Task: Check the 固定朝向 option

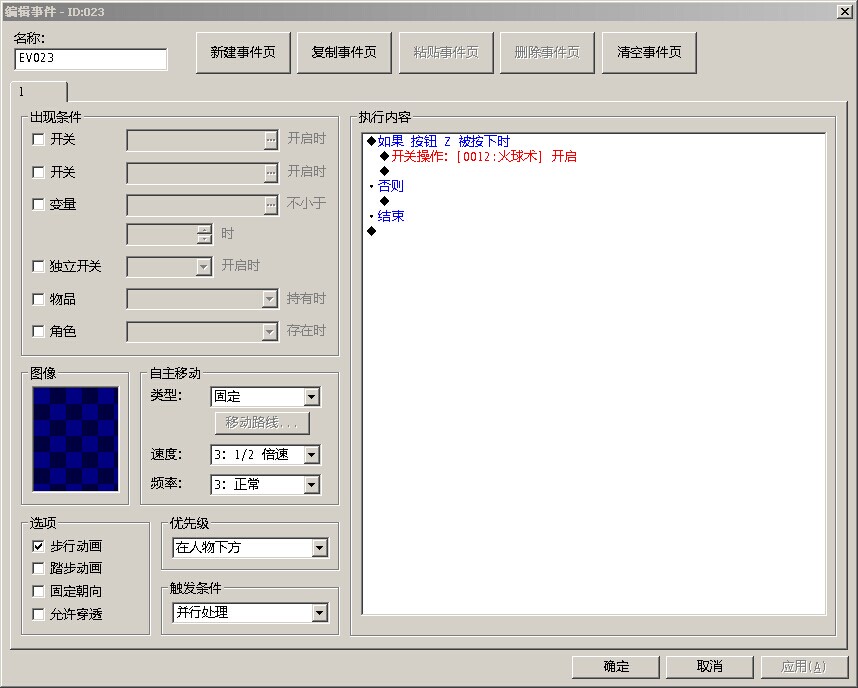Action: [x=38, y=592]
